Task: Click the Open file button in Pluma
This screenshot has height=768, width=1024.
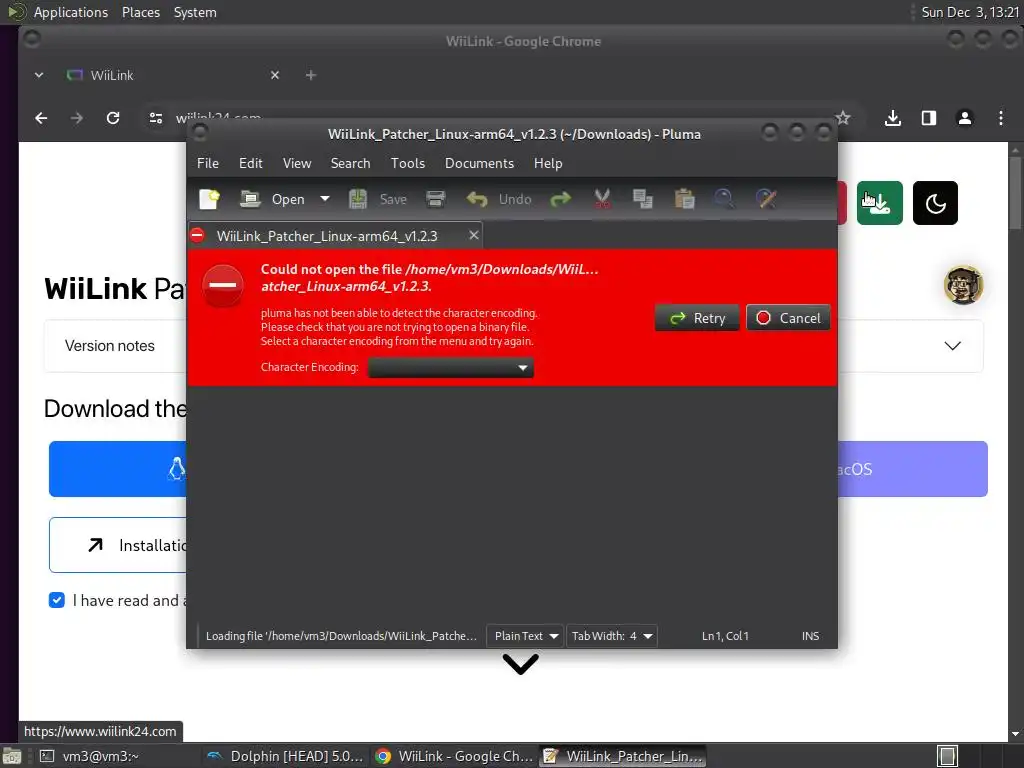Action: (272, 199)
